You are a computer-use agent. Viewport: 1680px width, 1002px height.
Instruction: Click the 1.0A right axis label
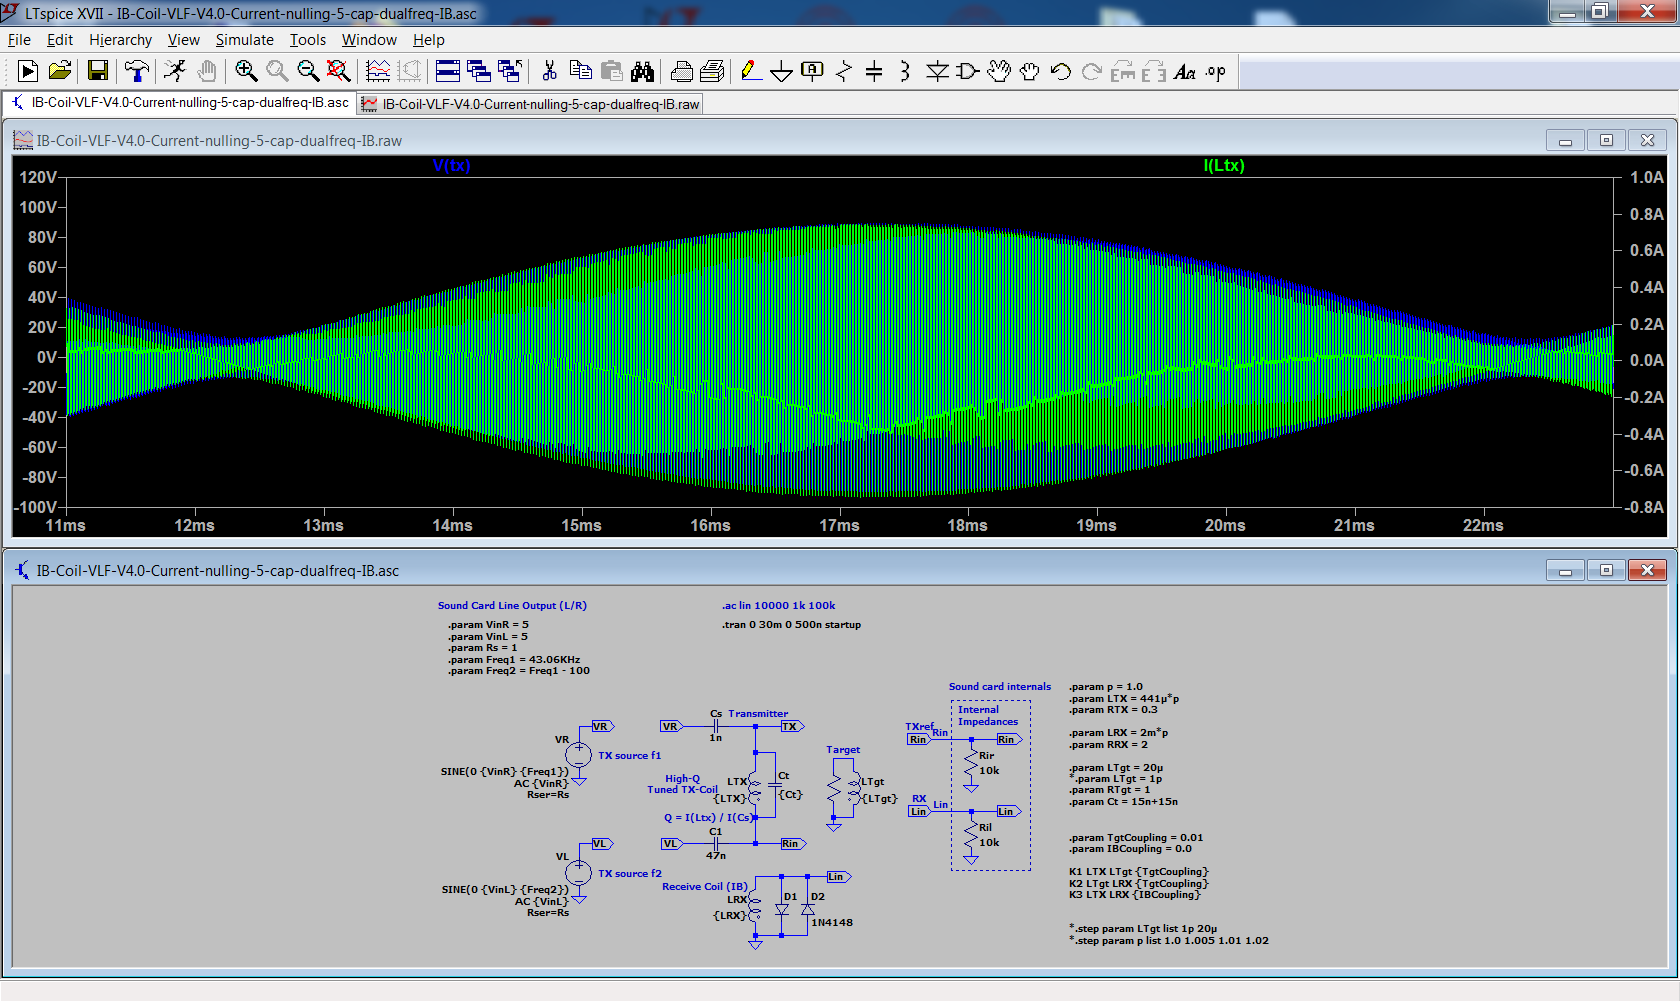(x=1647, y=177)
